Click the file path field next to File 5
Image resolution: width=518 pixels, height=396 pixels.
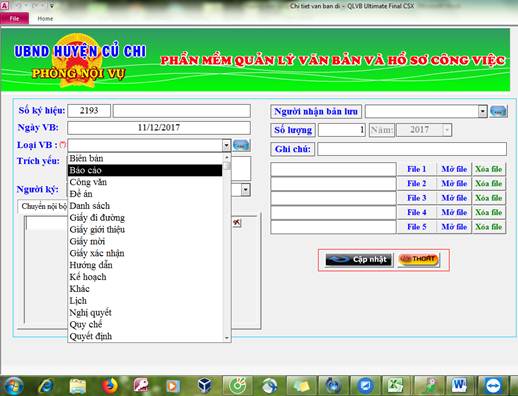(x=333, y=227)
